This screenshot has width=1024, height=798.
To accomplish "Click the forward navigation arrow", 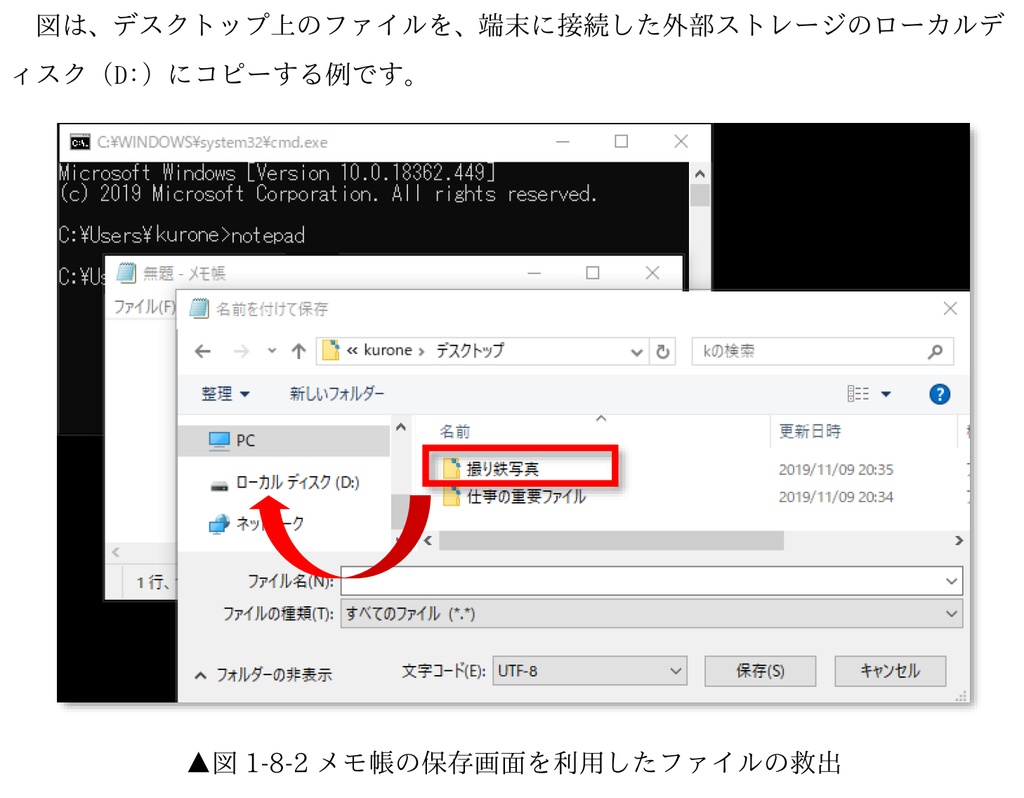I will [x=240, y=351].
